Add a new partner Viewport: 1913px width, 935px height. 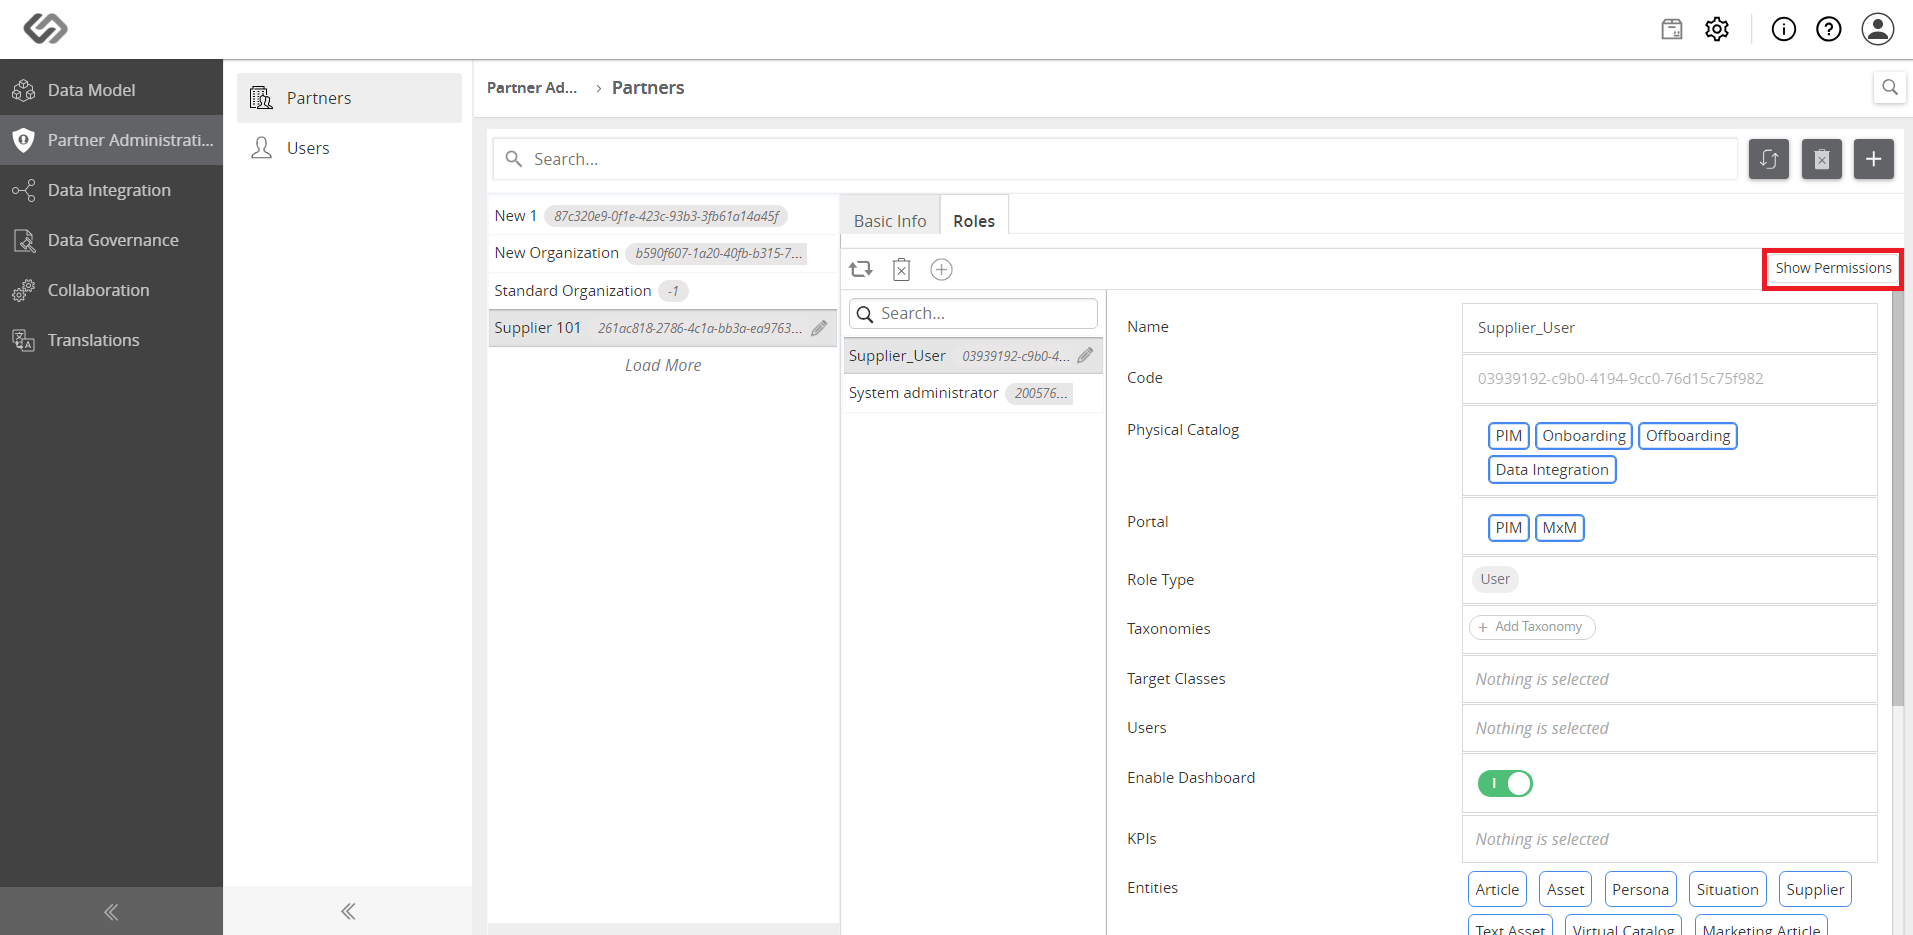(1874, 159)
